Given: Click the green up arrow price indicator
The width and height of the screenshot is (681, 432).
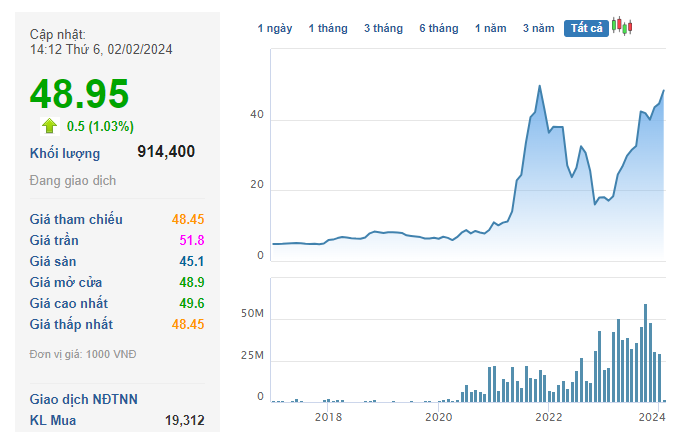Looking at the screenshot, I should [49, 126].
